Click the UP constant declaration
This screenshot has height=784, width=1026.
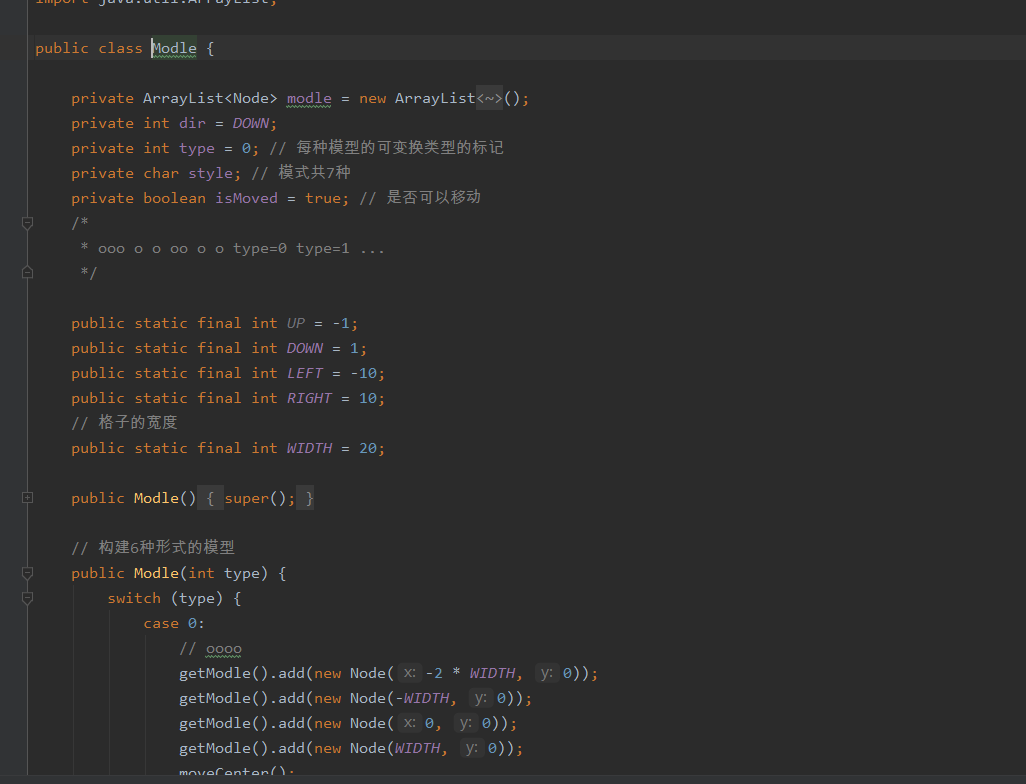click(x=296, y=323)
